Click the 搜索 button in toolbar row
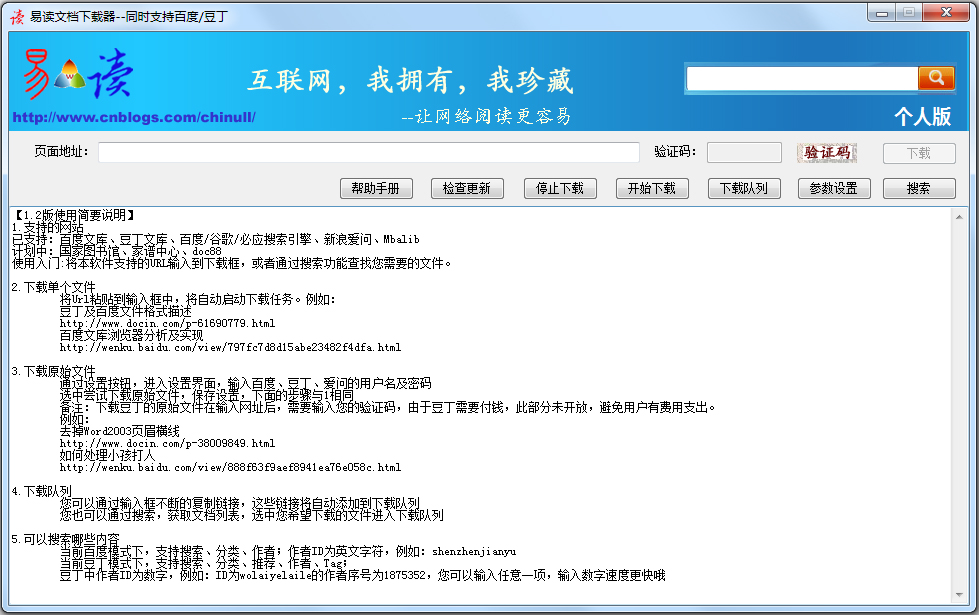The height and width of the screenshot is (615, 979). pos(919,188)
